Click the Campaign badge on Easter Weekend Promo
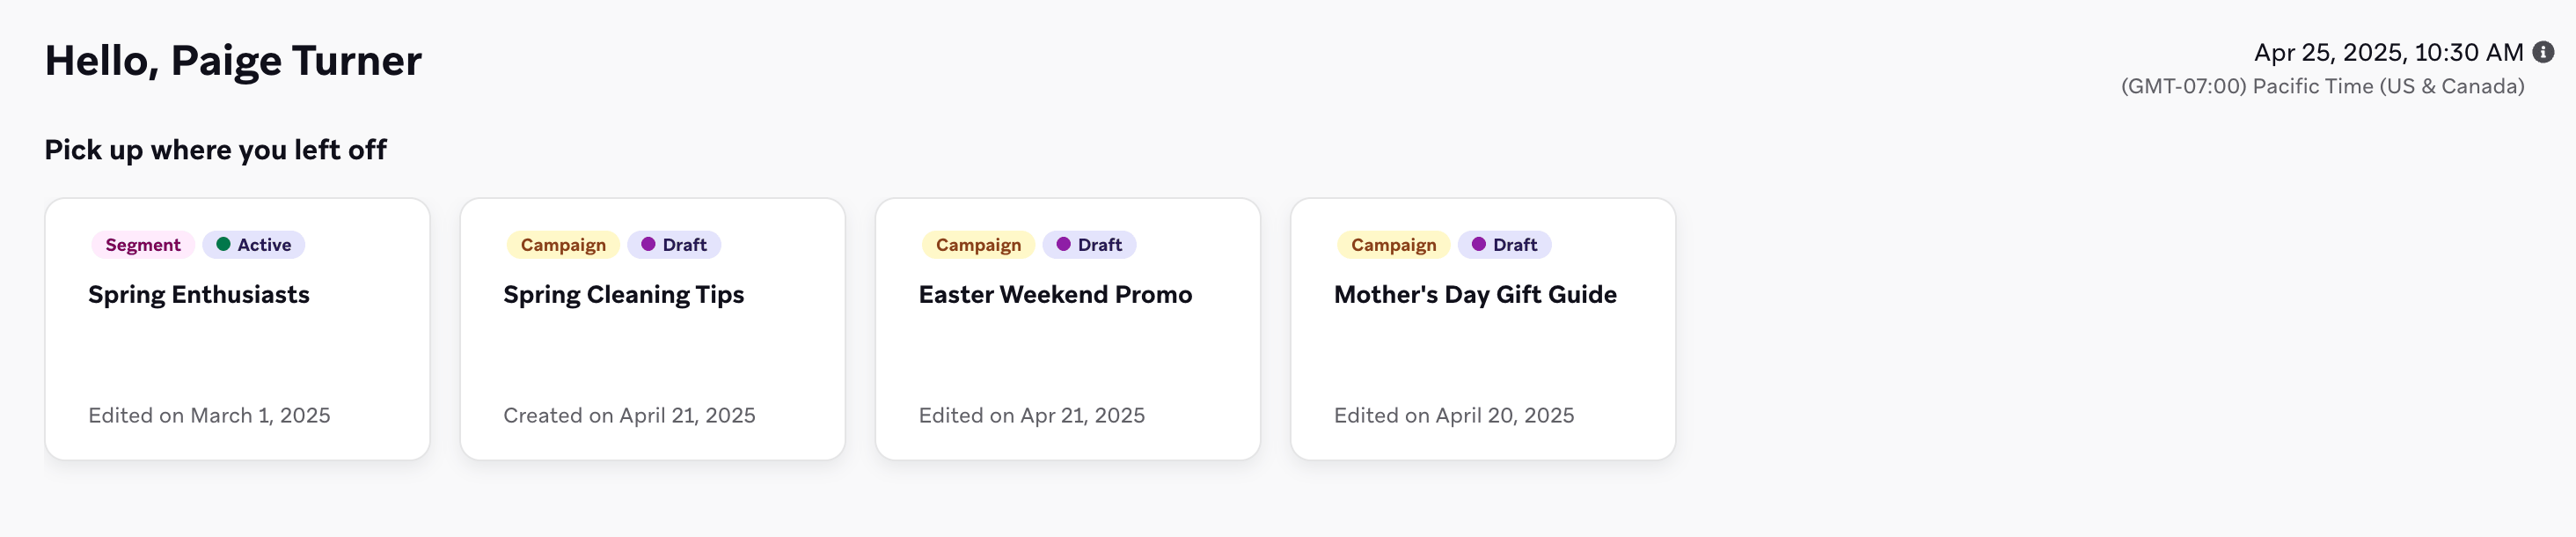The width and height of the screenshot is (2576, 537). (x=978, y=245)
